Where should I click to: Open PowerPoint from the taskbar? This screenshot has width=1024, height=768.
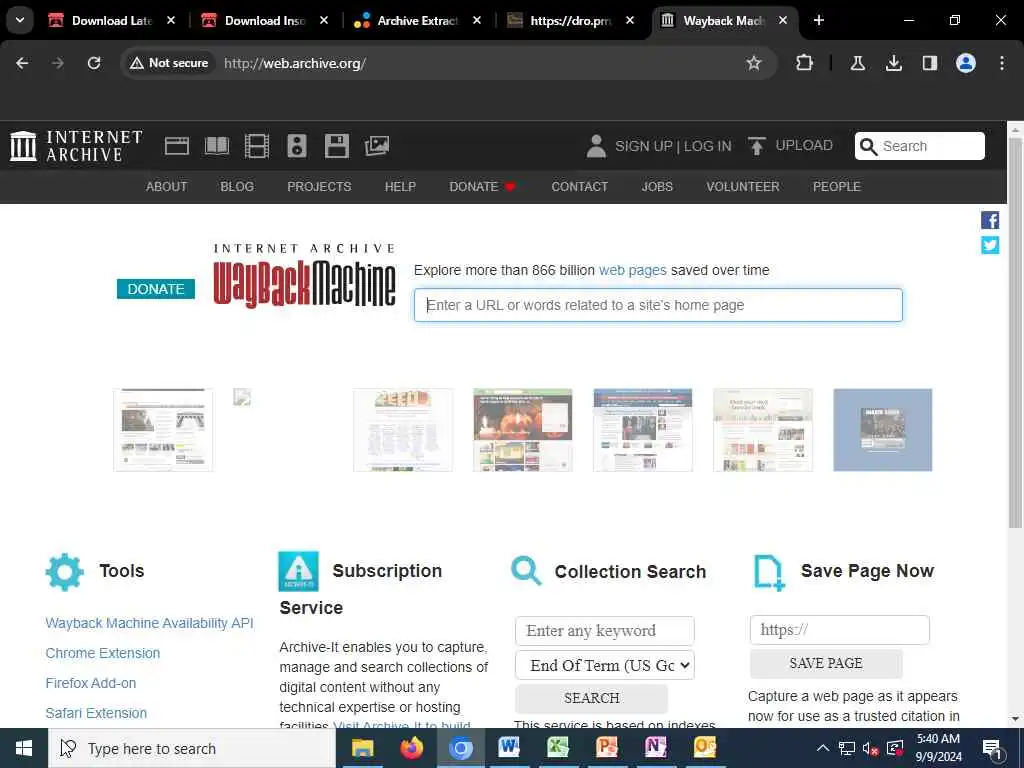(607, 748)
